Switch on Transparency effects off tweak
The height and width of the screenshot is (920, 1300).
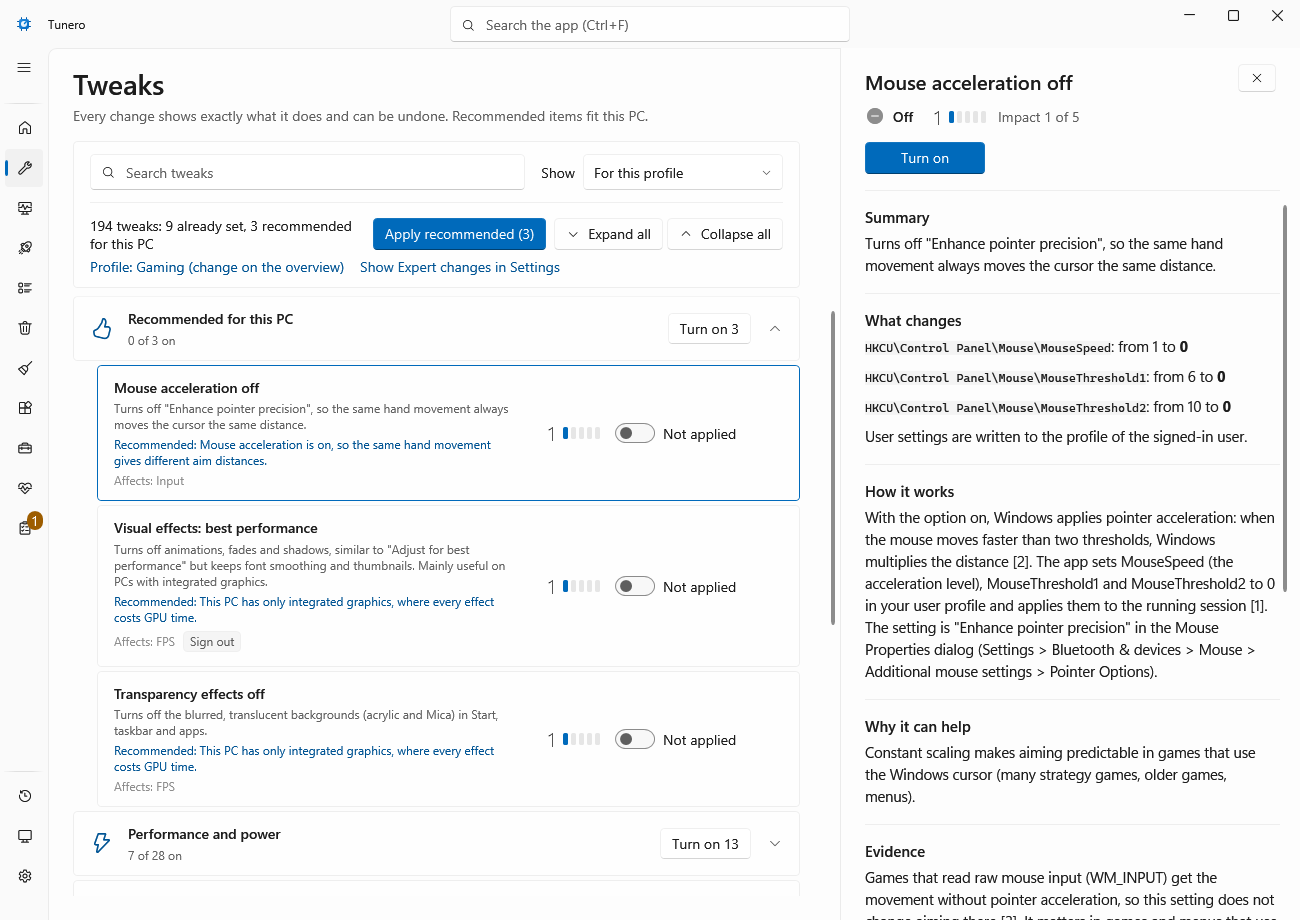pyautogui.click(x=634, y=740)
